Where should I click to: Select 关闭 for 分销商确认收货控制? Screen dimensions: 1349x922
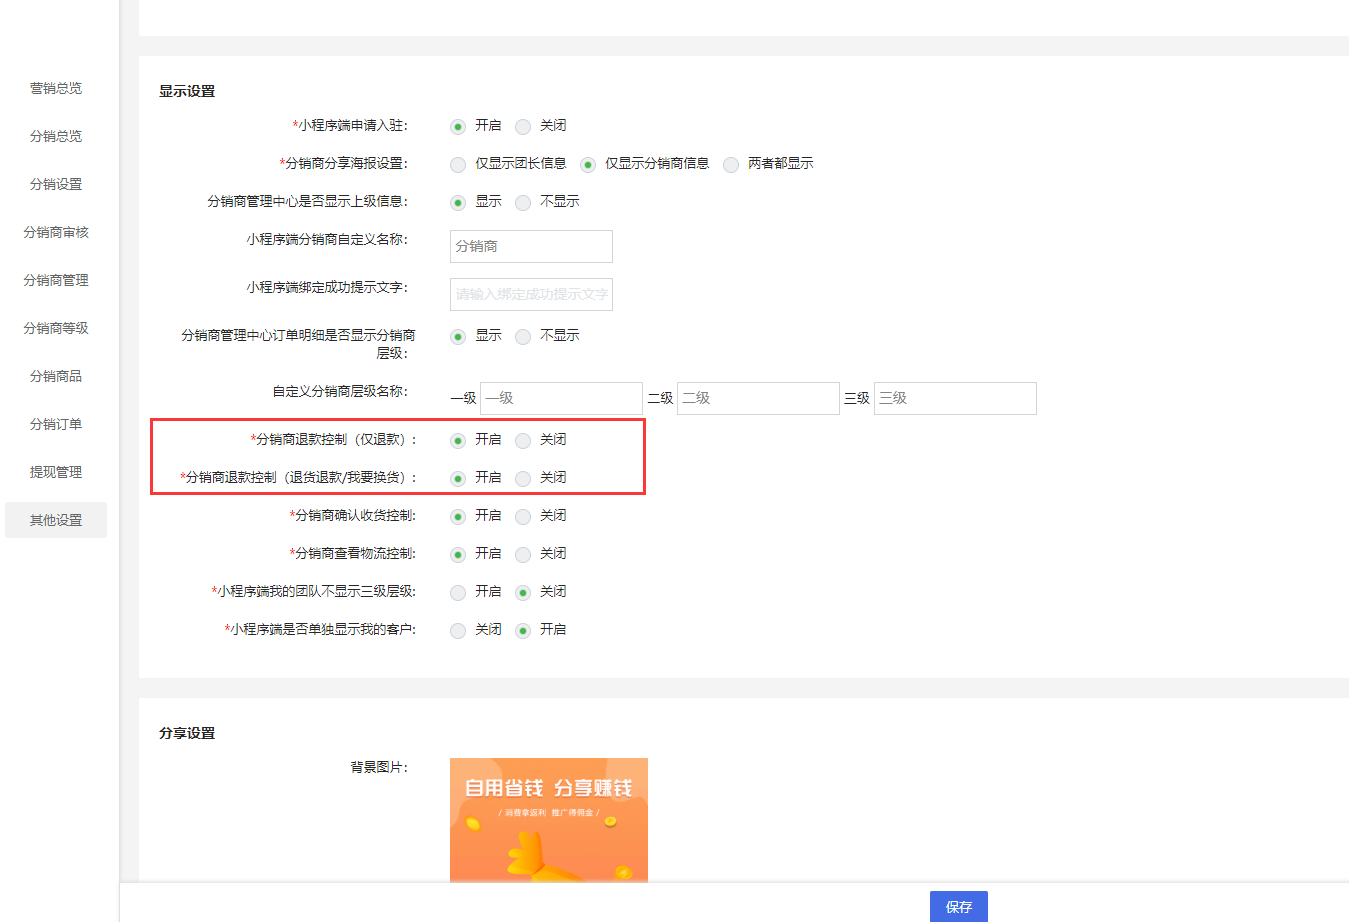[x=523, y=517]
